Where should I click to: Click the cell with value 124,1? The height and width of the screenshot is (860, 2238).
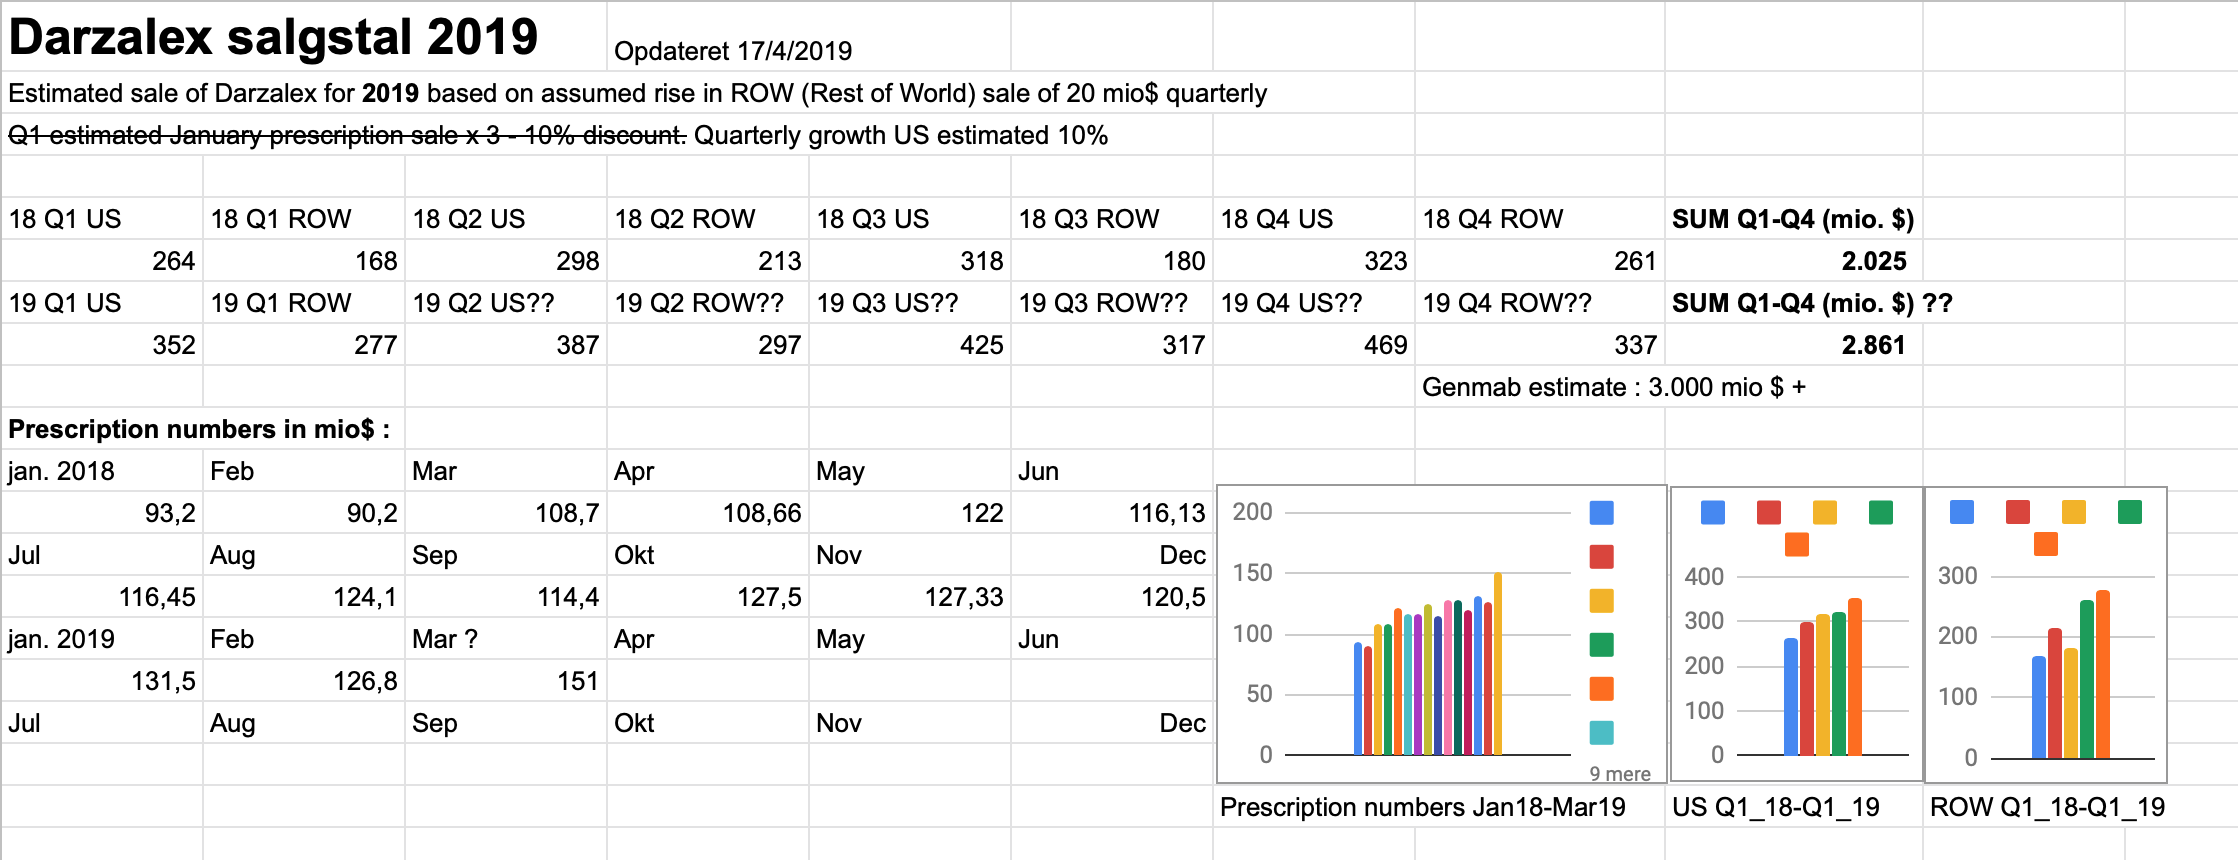(x=305, y=597)
